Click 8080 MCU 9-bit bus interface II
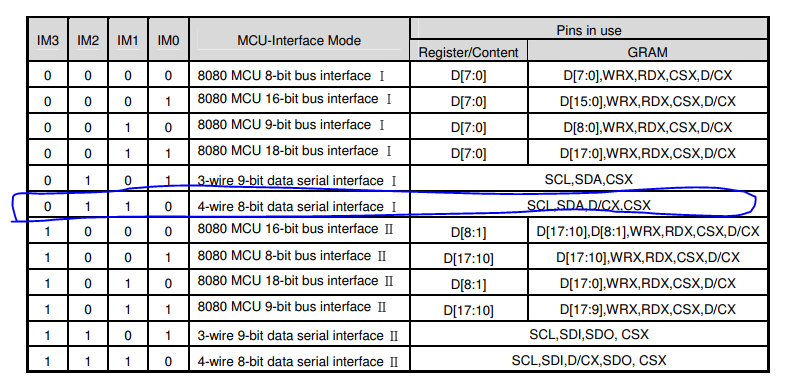Viewport: 802px width, 386px height. (x=292, y=307)
